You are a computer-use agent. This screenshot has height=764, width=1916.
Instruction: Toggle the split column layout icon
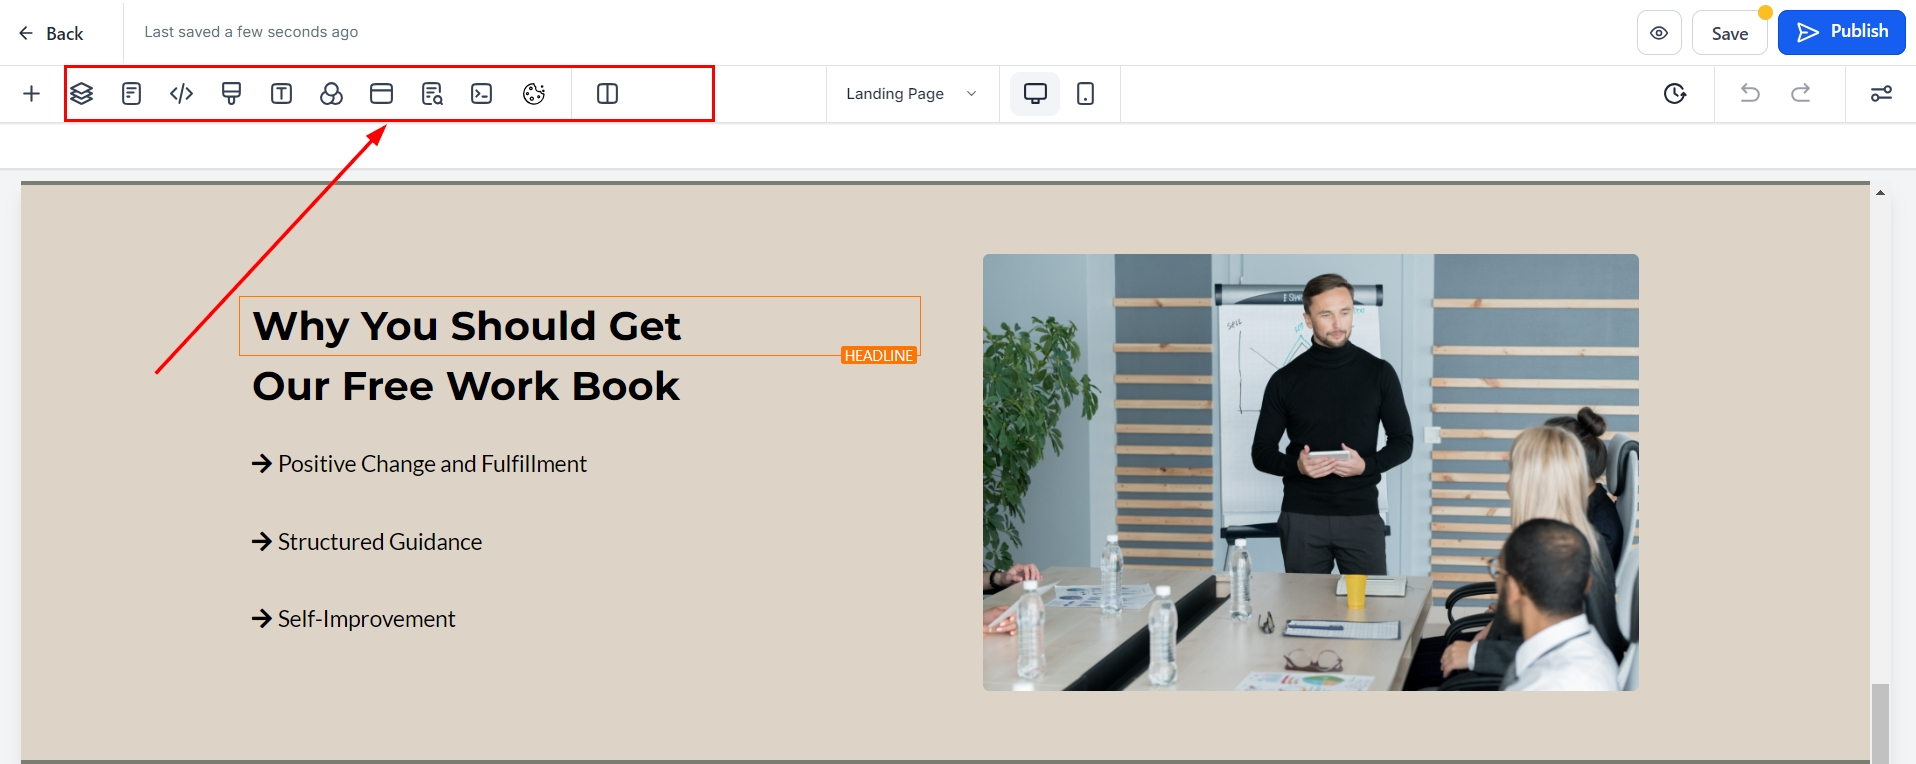(x=607, y=94)
